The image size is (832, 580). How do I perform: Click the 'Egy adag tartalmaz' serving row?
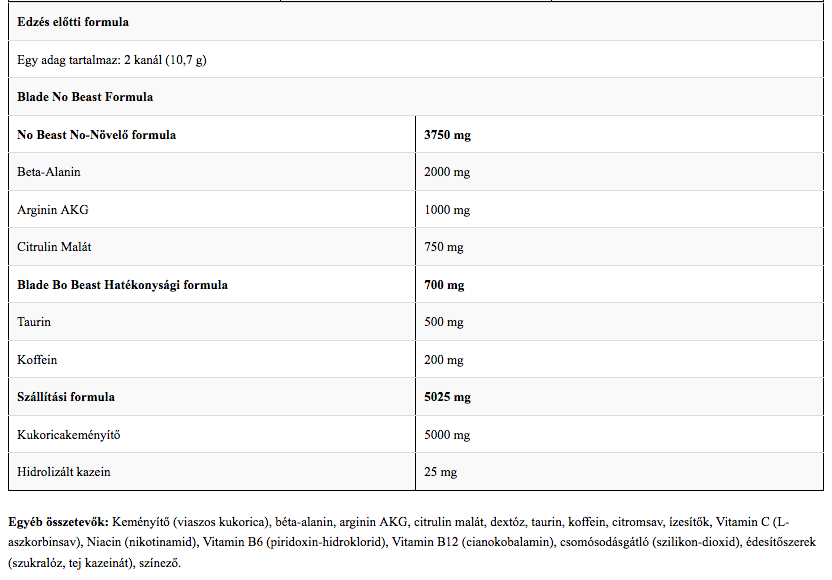point(112,60)
